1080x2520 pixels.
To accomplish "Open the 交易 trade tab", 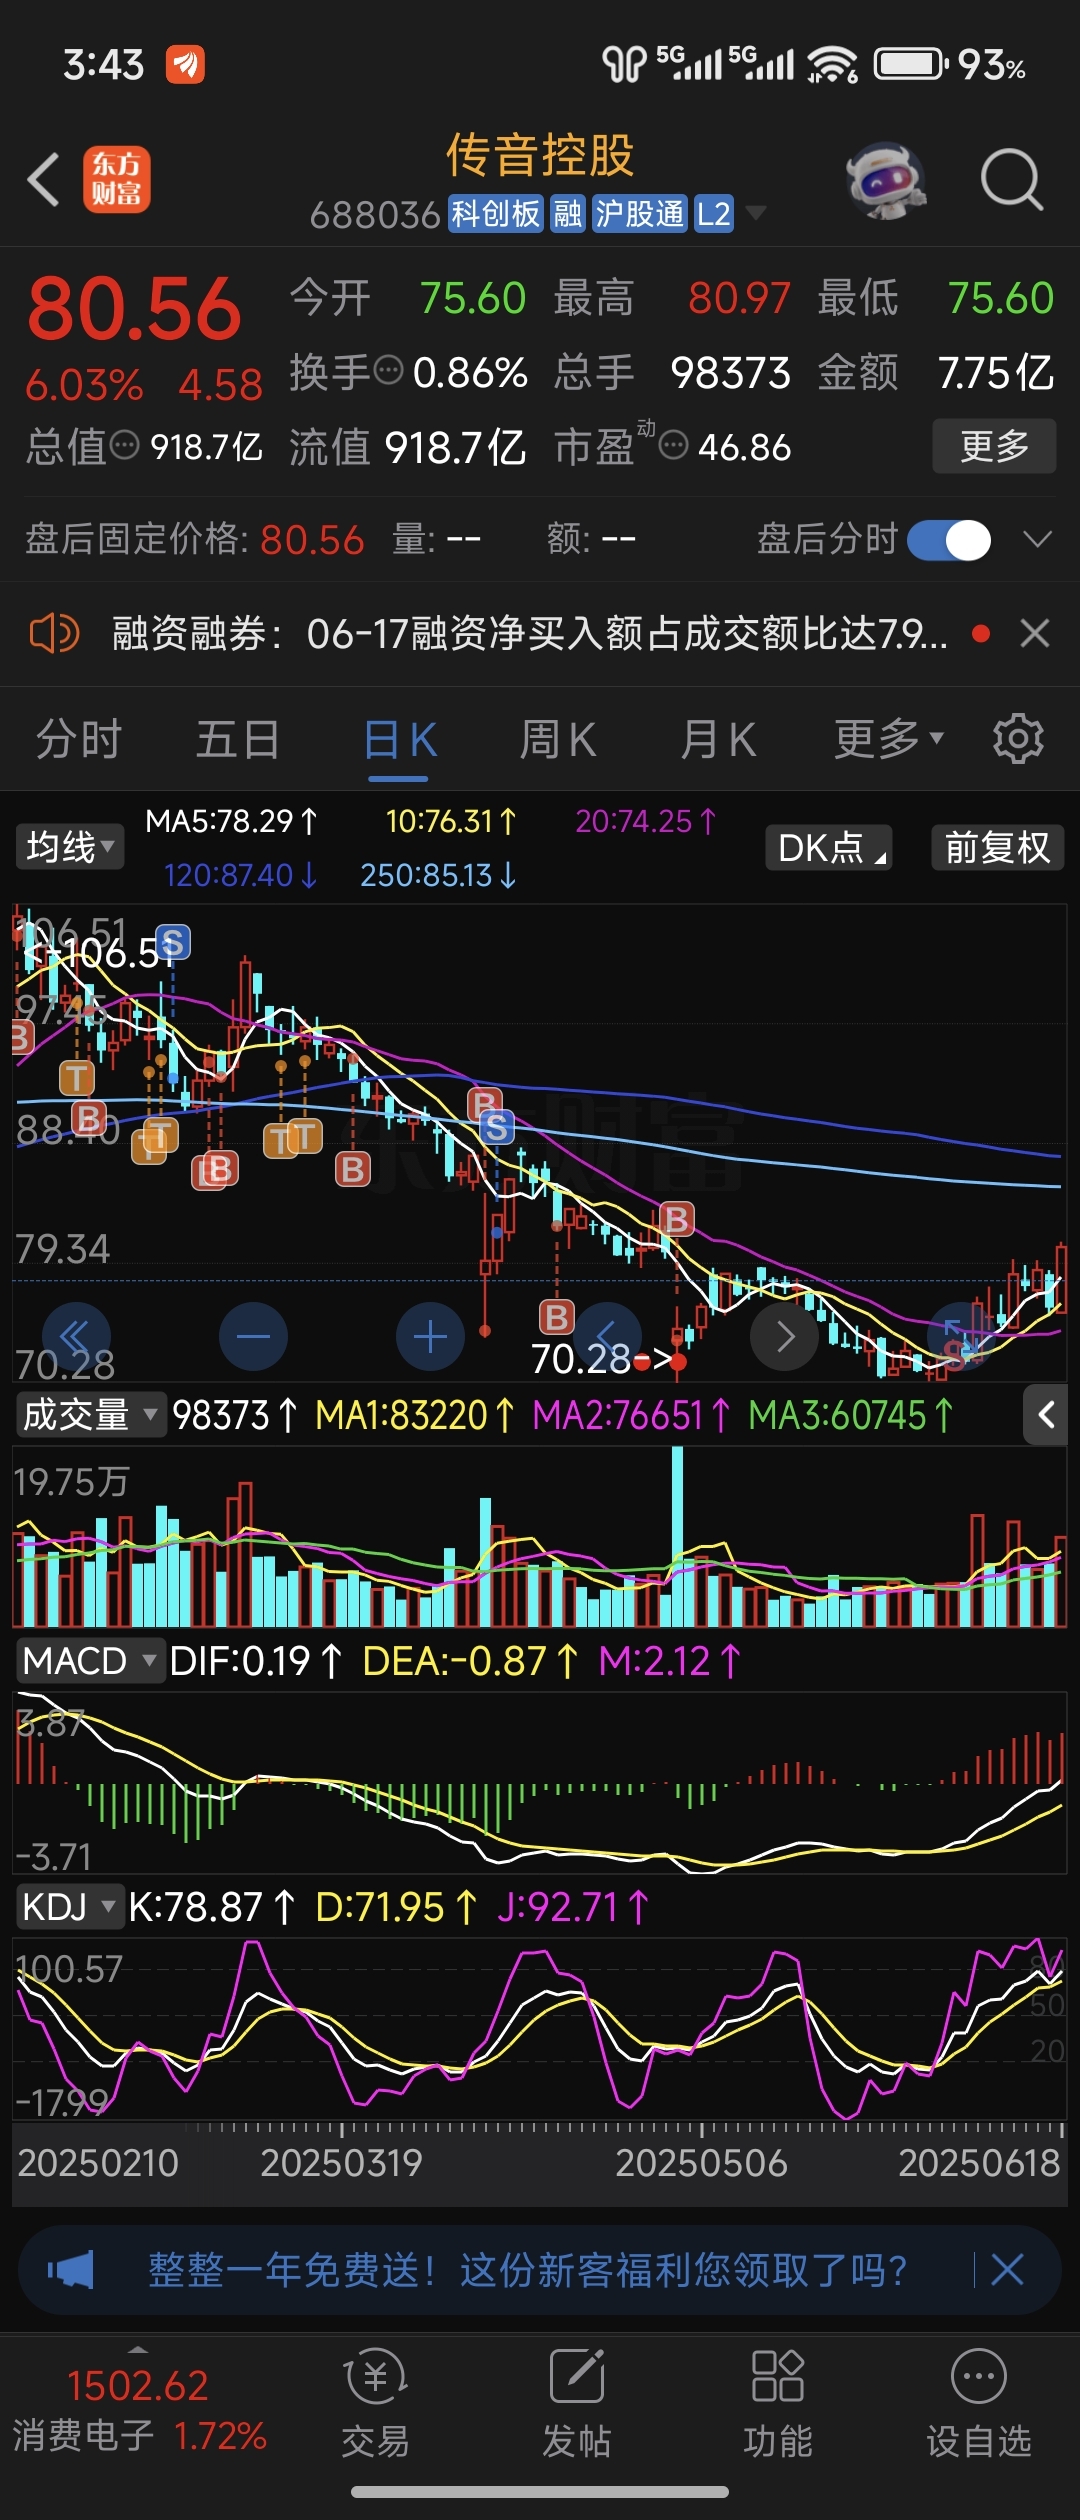I will (376, 2403).
